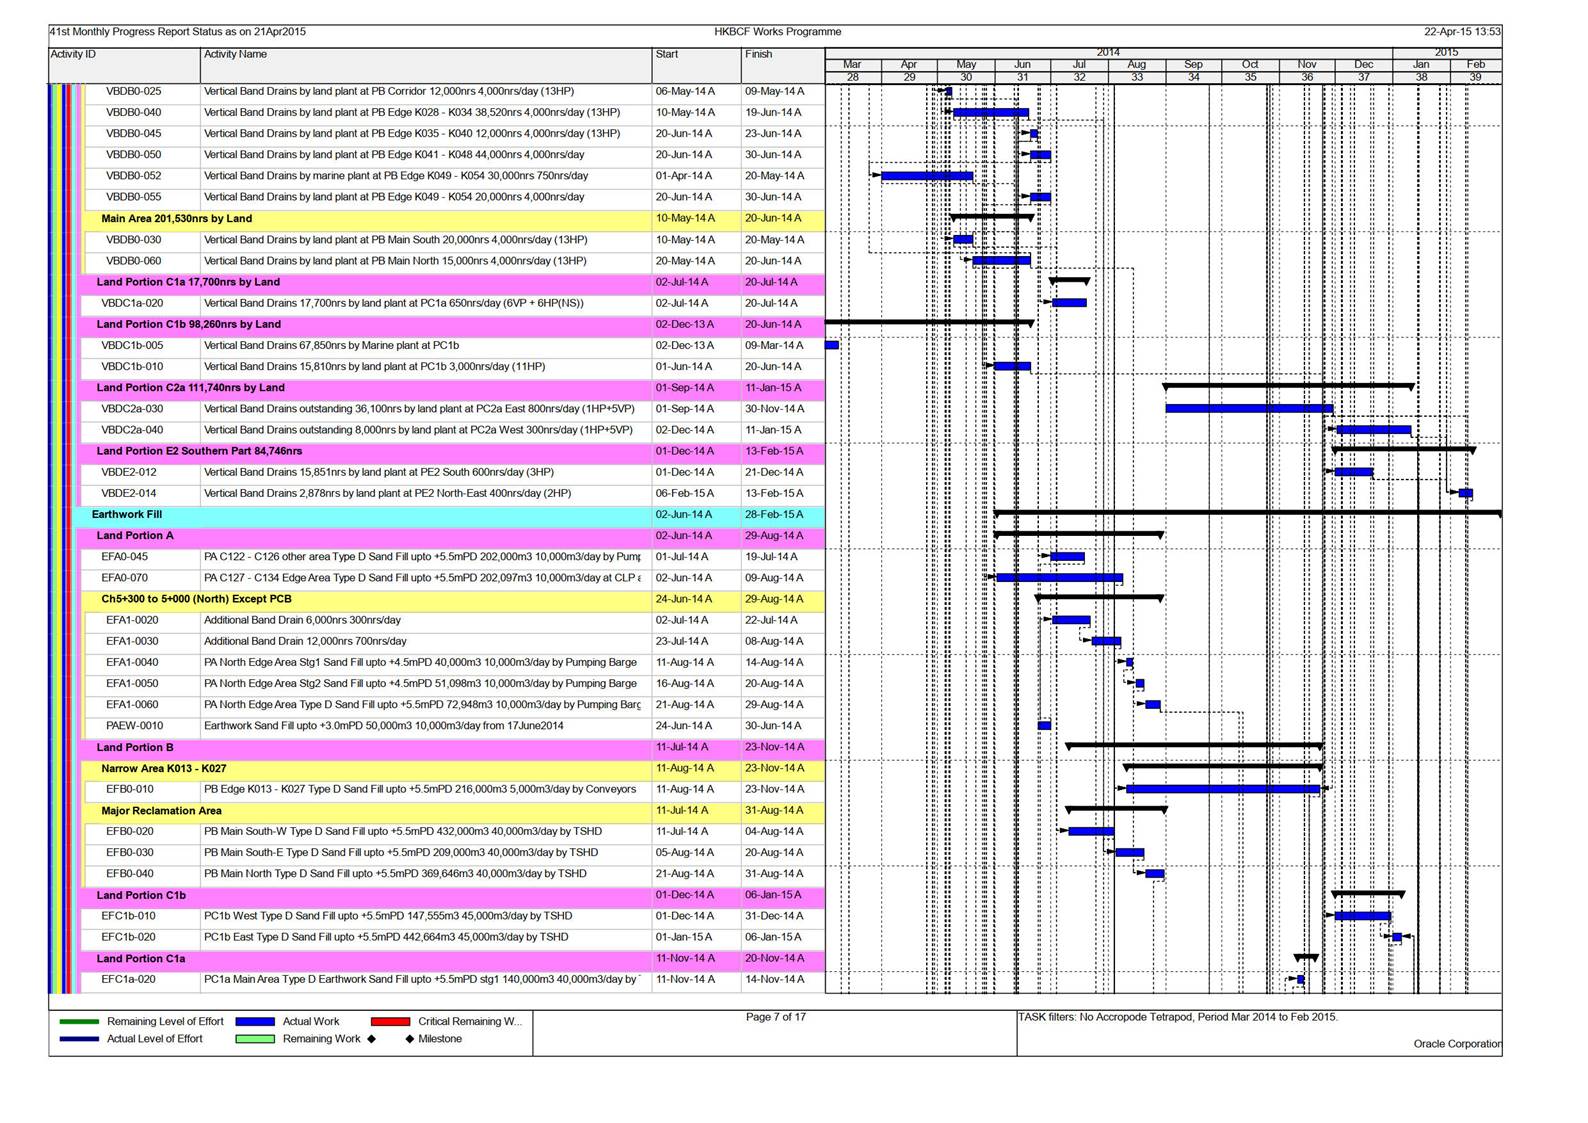Select Land Portion C1b 98,260nrs by Land group
This screenshot has height=1123, width=1588.
pyautogui.click(x=452, y=325)
